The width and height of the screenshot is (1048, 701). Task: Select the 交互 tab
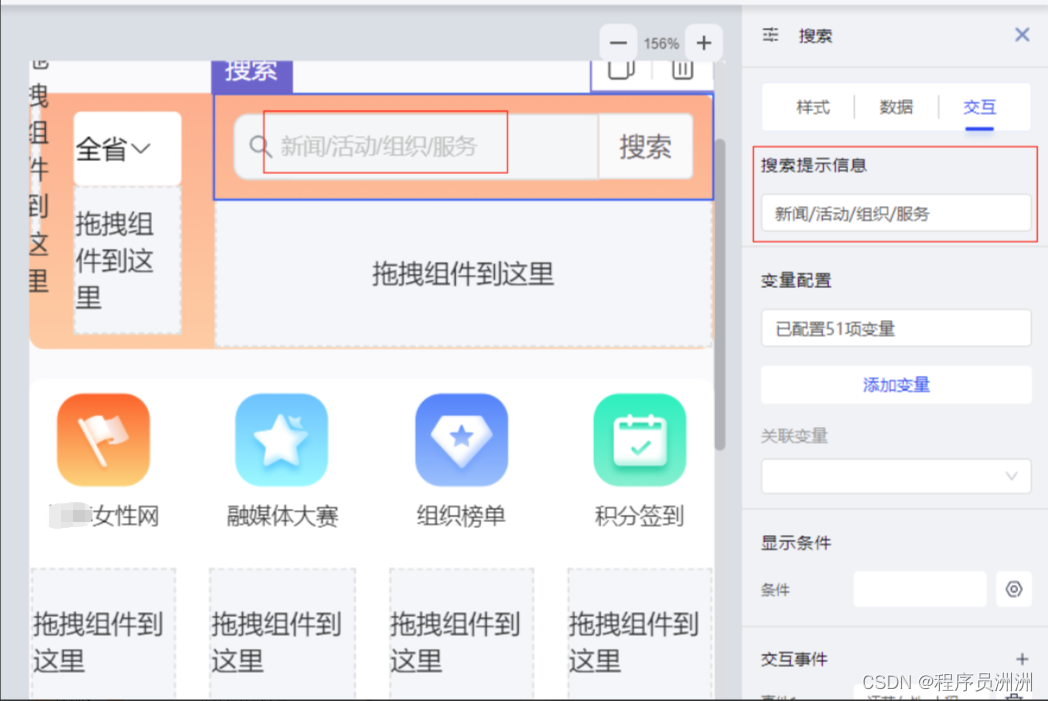(x=979, y=107)
